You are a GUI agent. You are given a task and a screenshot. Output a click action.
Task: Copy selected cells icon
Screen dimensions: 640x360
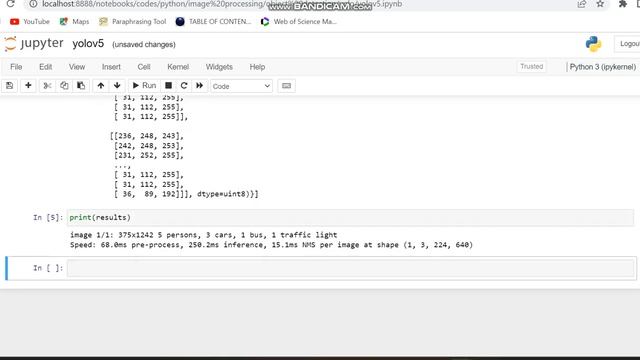pos(64,86)
